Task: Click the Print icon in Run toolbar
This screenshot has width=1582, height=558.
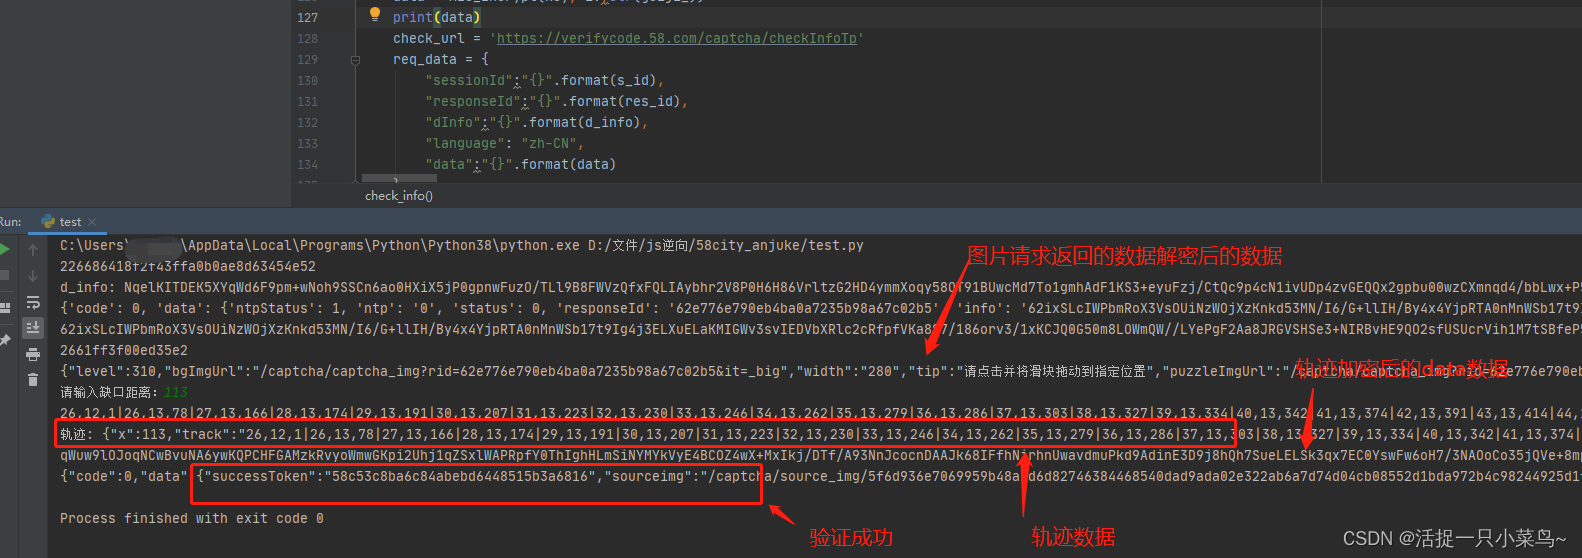Action: tap(33, 354)
